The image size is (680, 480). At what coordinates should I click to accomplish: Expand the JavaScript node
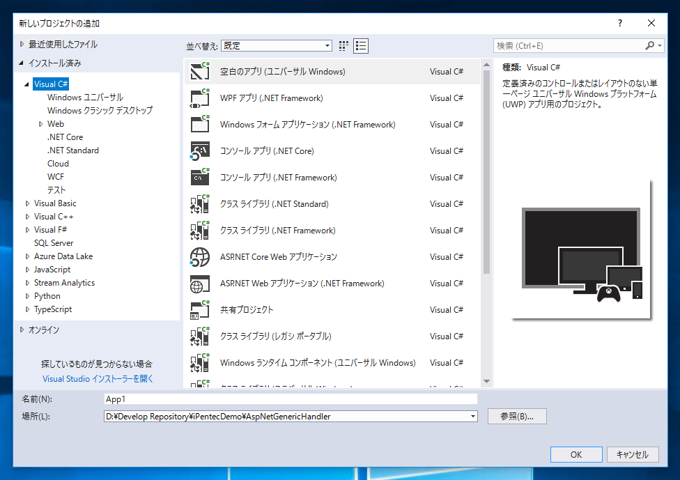pyautogui.click(x=27, y=270)
